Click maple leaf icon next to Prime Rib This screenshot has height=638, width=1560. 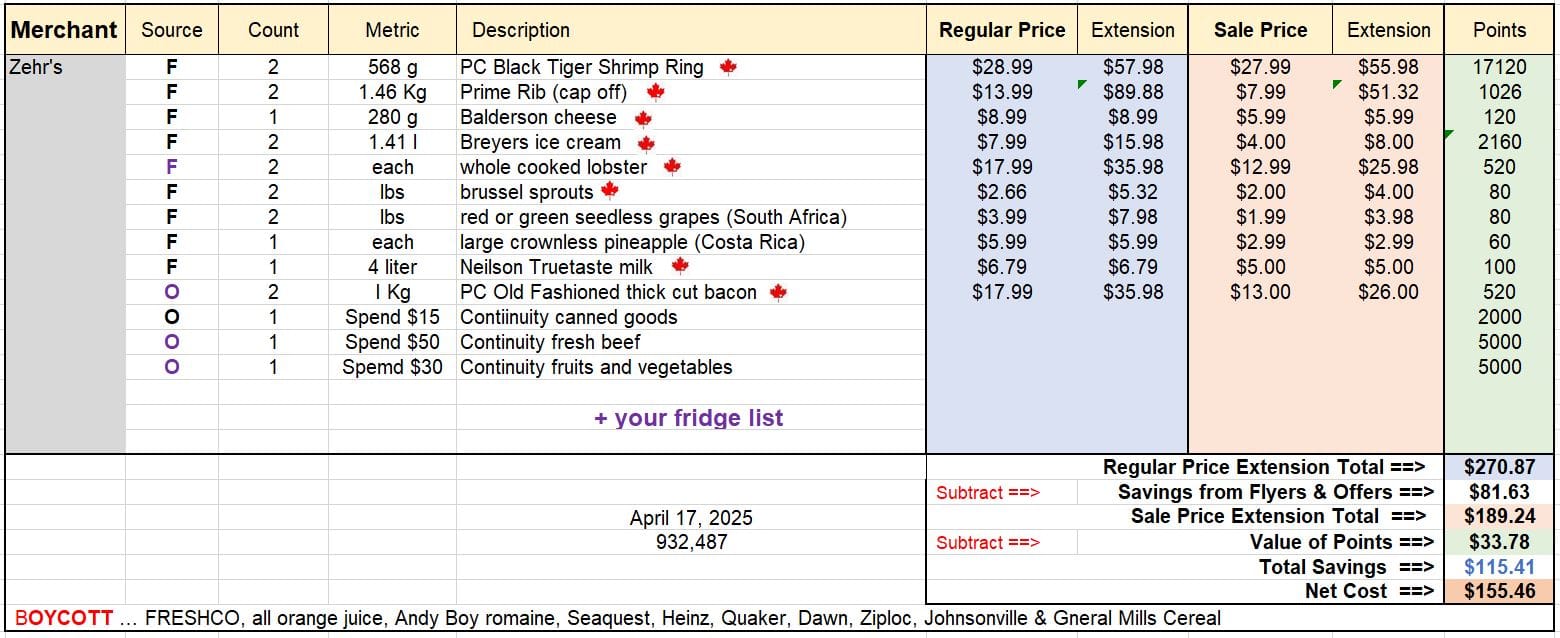pyautogui.click(x=655, y=92)
